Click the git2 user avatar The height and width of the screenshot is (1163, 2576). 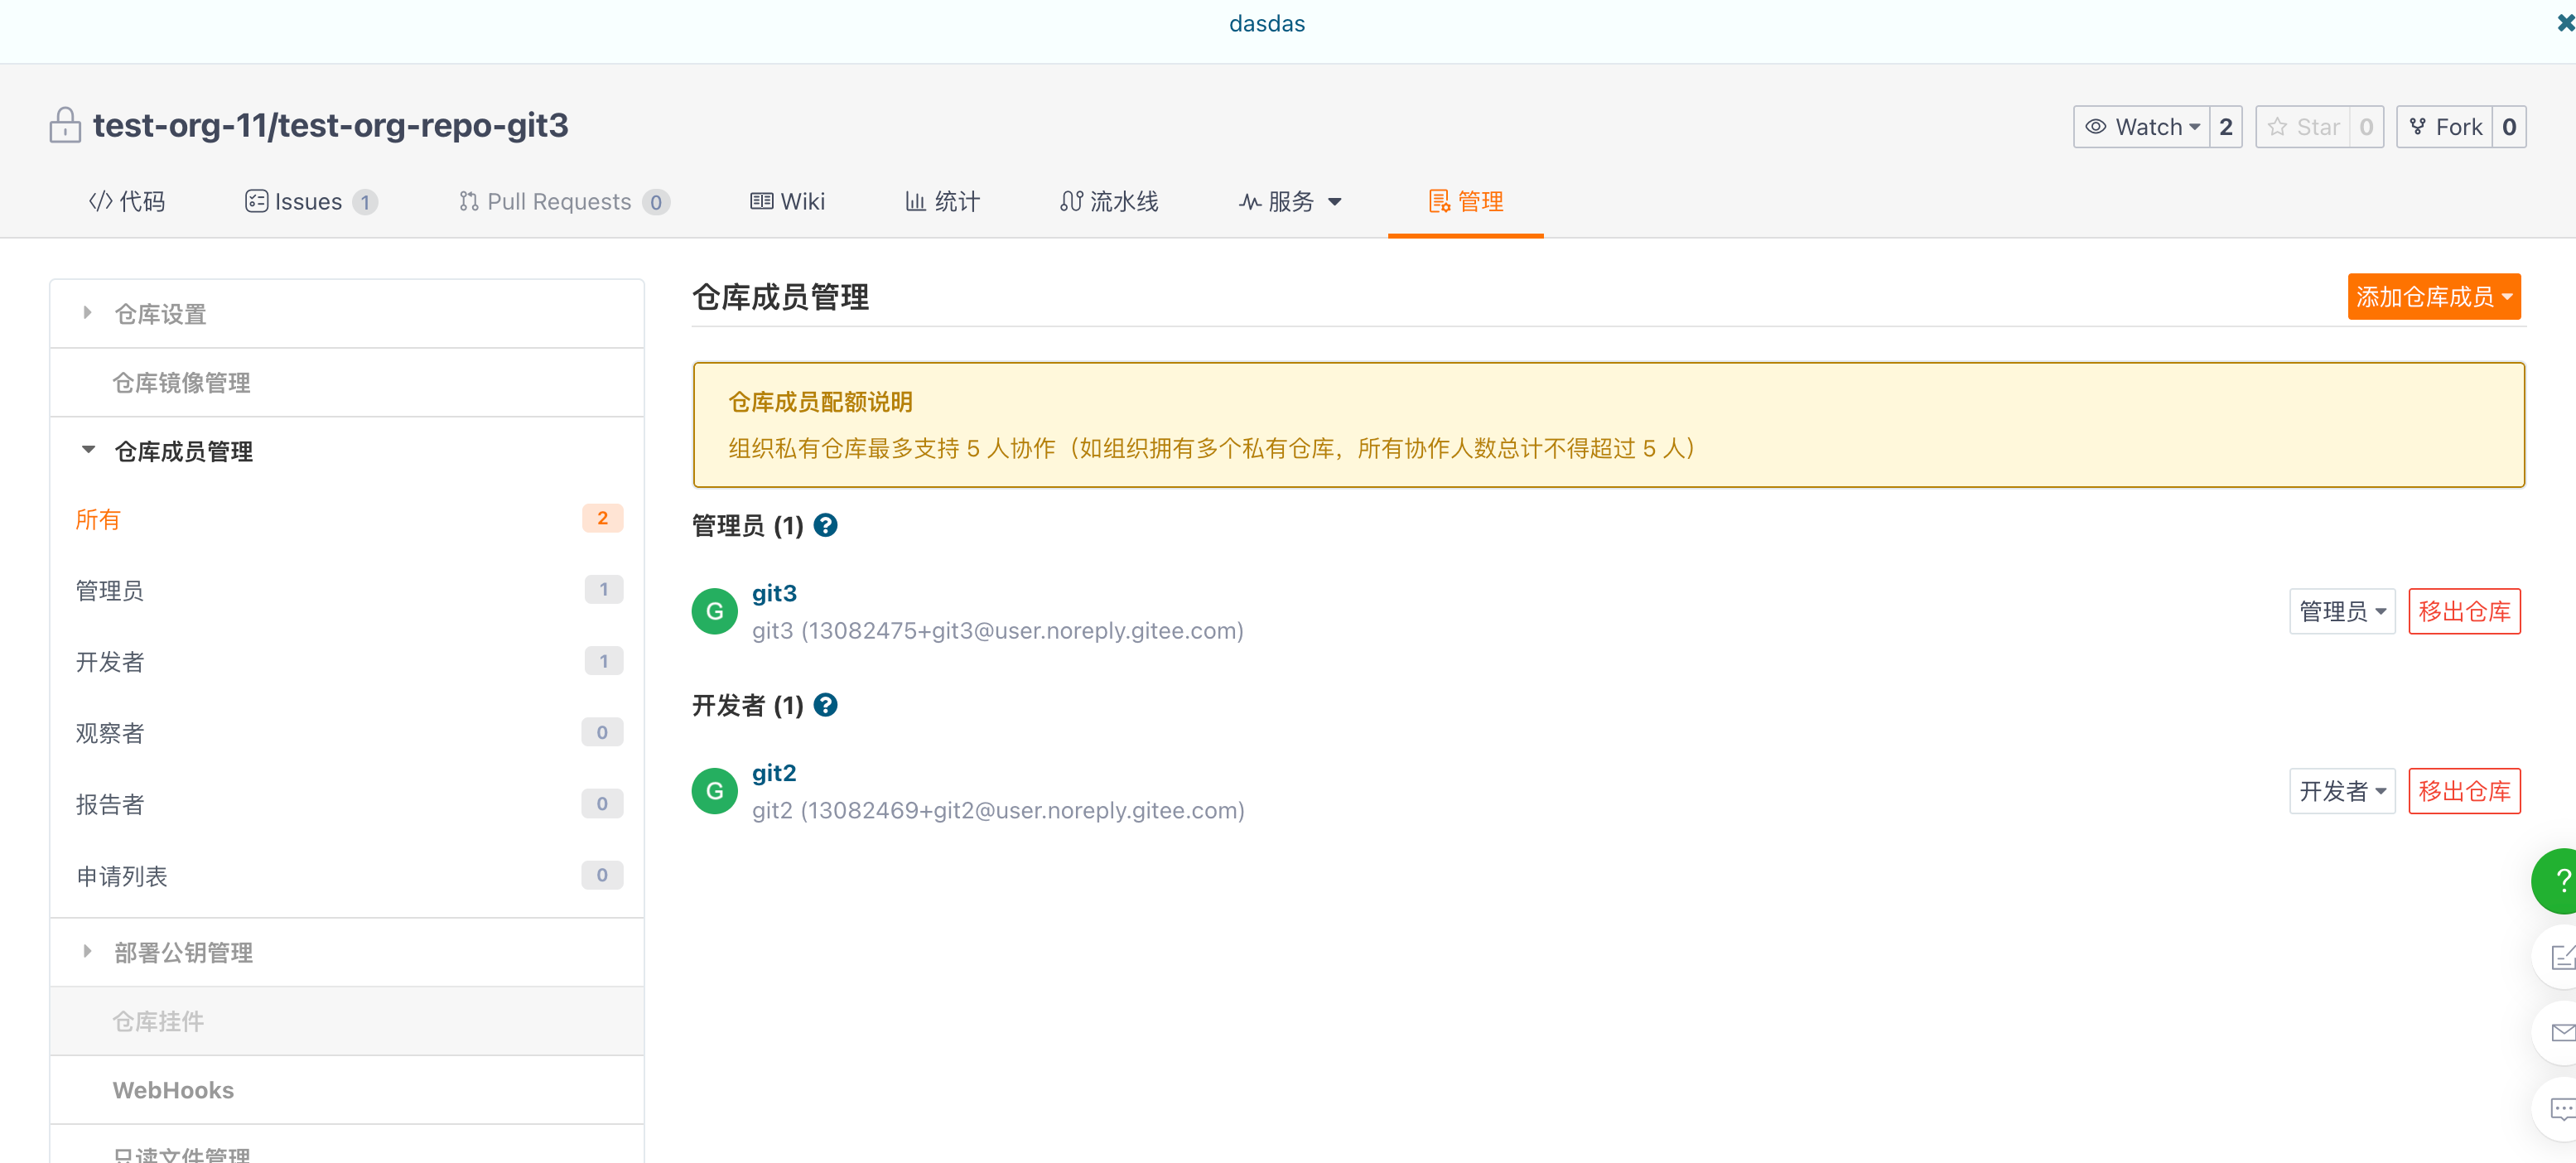(714, 791)
